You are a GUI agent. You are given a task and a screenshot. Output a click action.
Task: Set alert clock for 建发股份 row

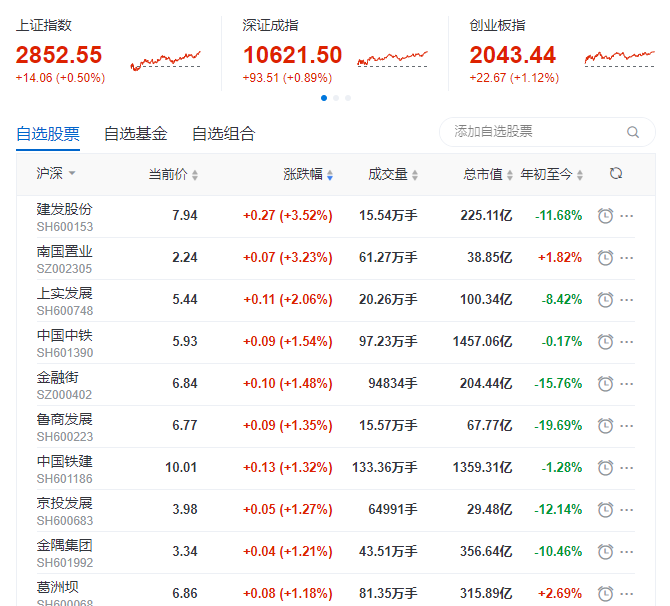click(x=605, y=216)
